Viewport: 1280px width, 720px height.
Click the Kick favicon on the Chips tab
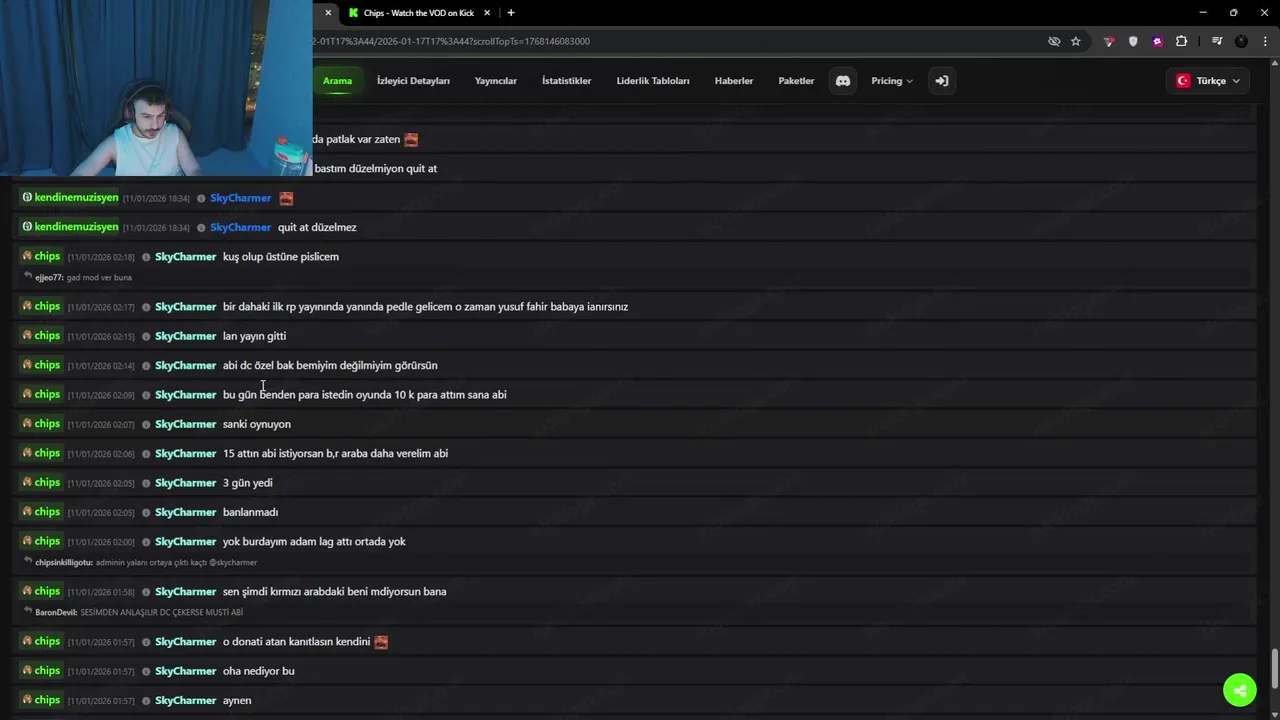point(353,13)
